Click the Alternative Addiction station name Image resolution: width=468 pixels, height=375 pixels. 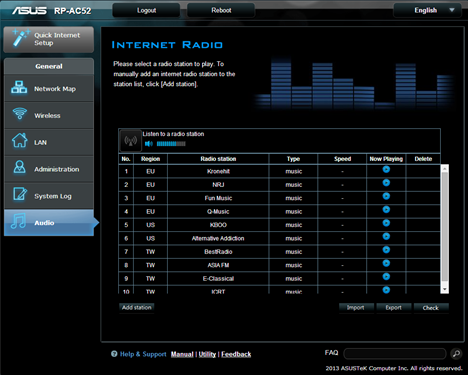218,238
